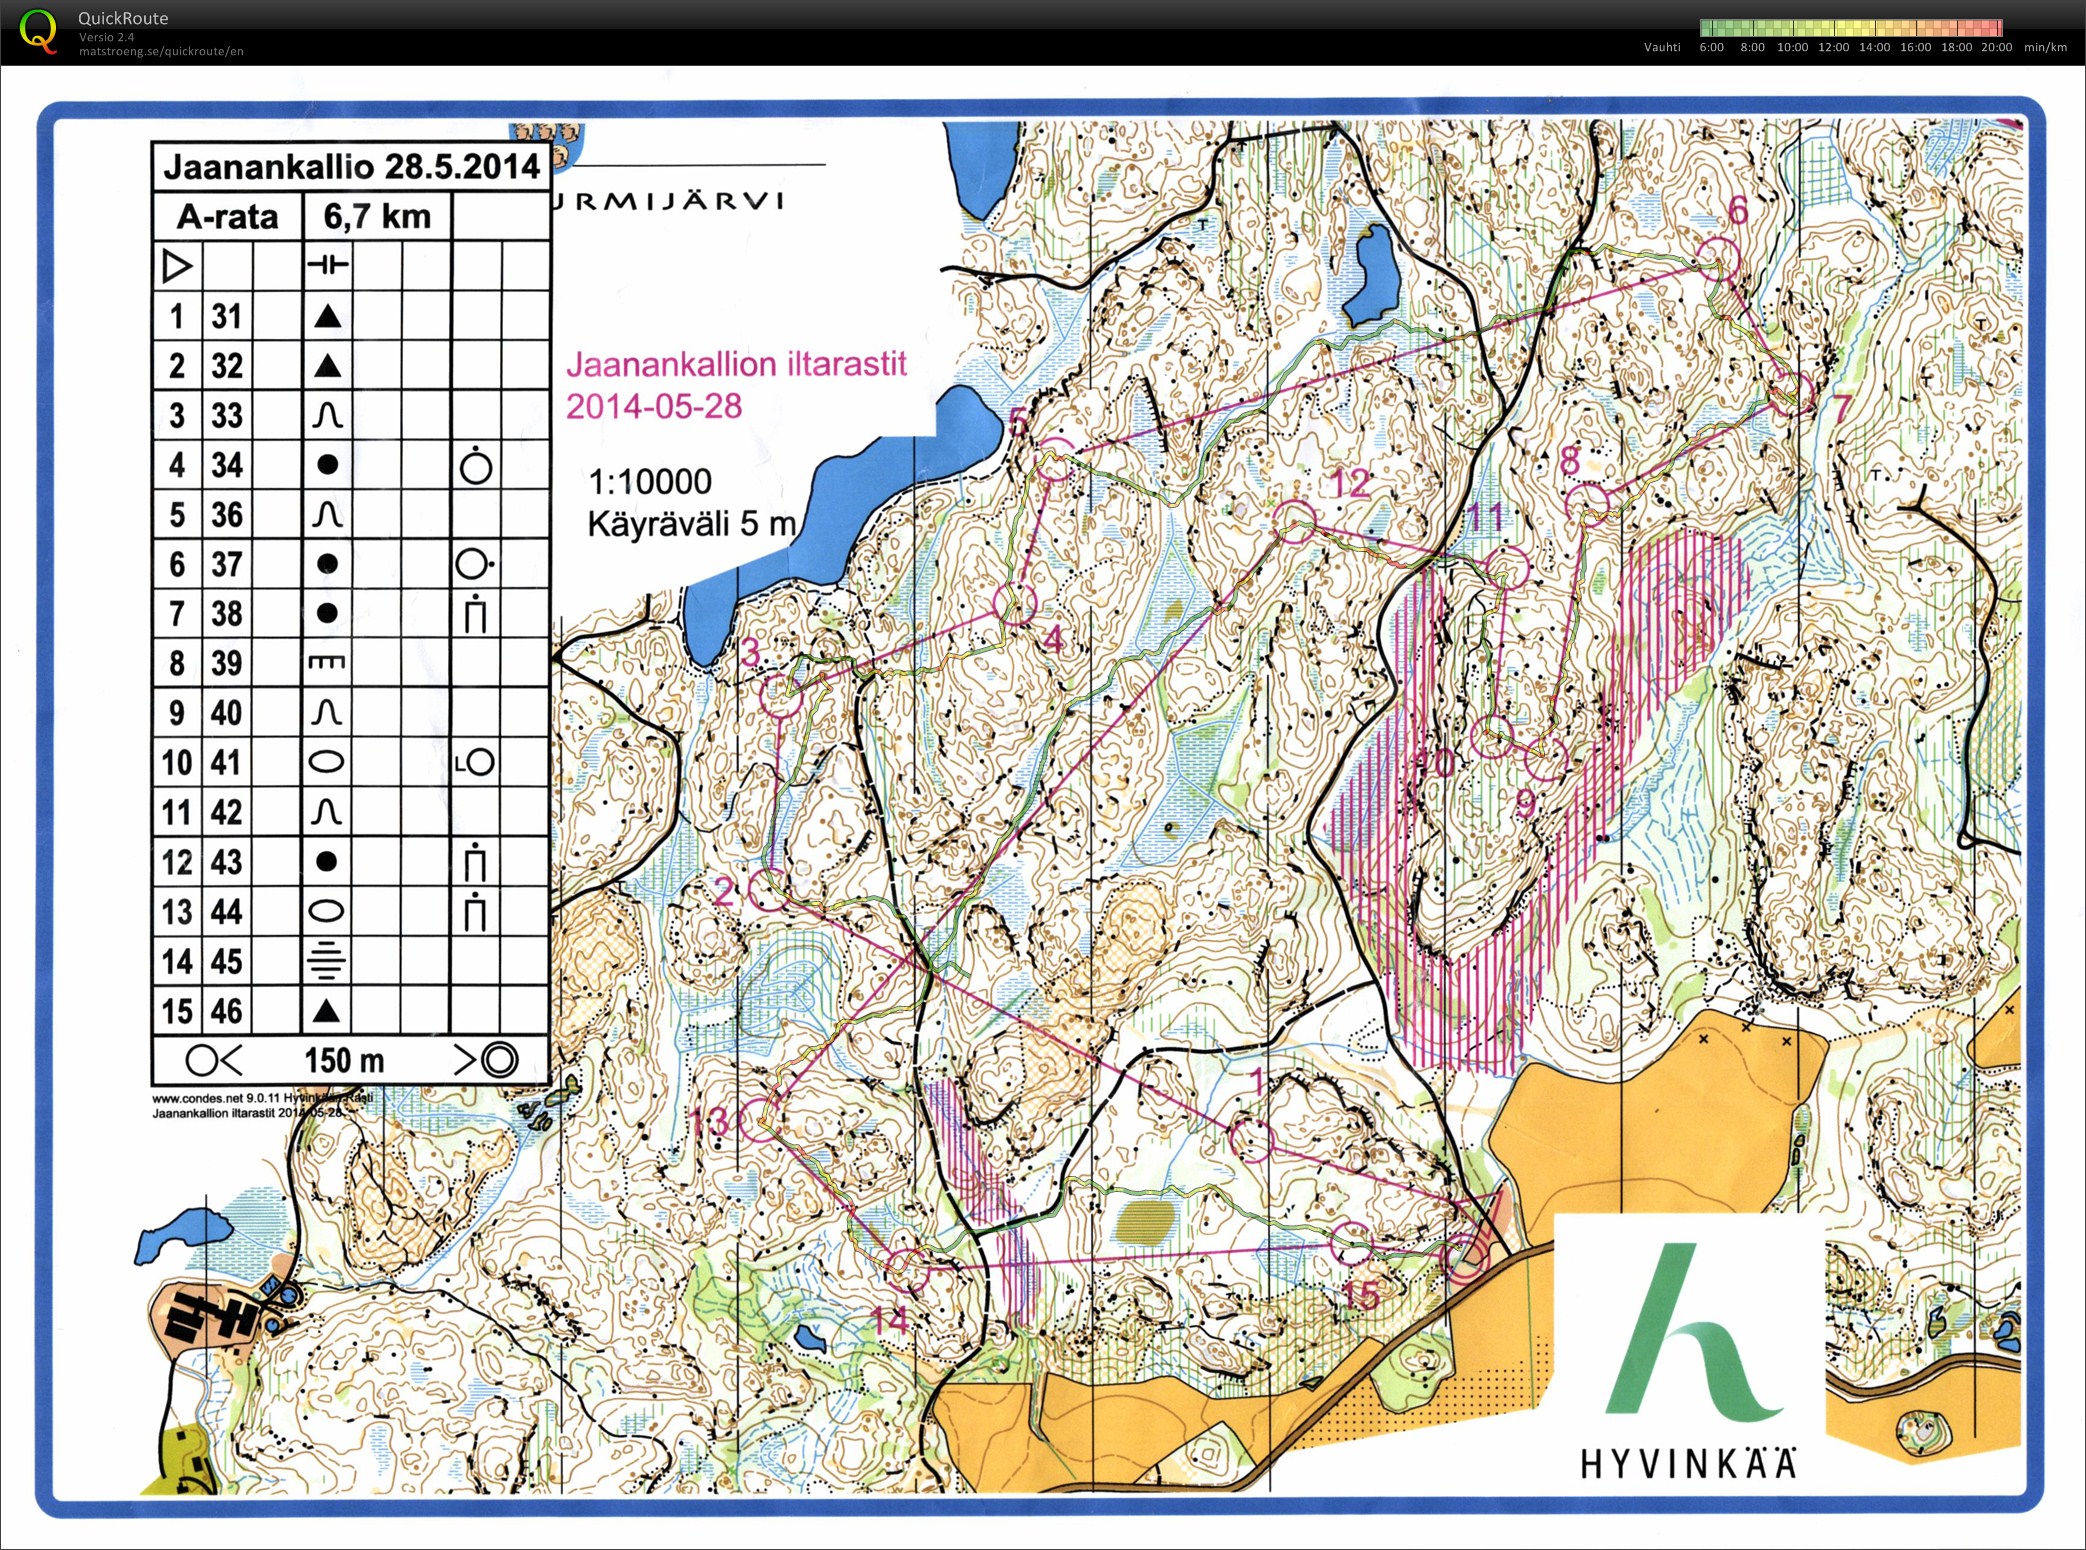2086x1550 pixels.
Task: Open the matstroeng.se/quickroute/en link
Action: coord(161,51)
